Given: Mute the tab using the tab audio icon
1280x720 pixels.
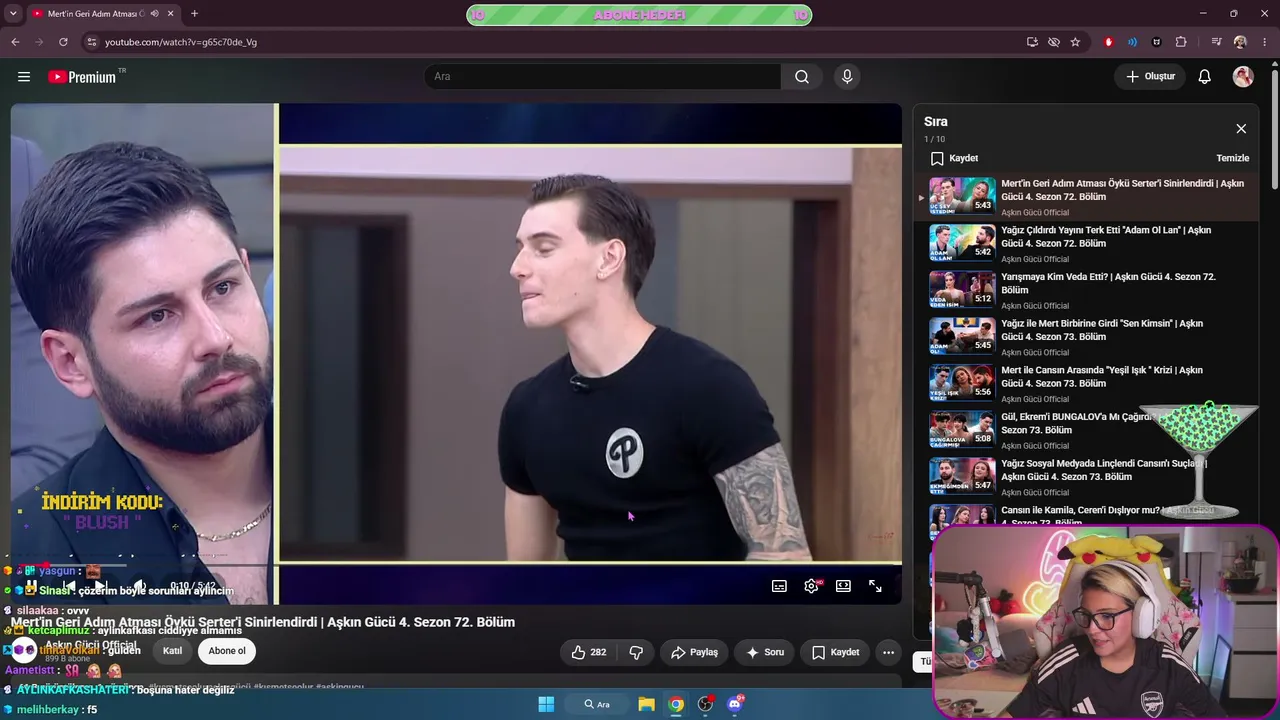Looking at the screenshot, I should pyautogui.click(x=154, y=14).
